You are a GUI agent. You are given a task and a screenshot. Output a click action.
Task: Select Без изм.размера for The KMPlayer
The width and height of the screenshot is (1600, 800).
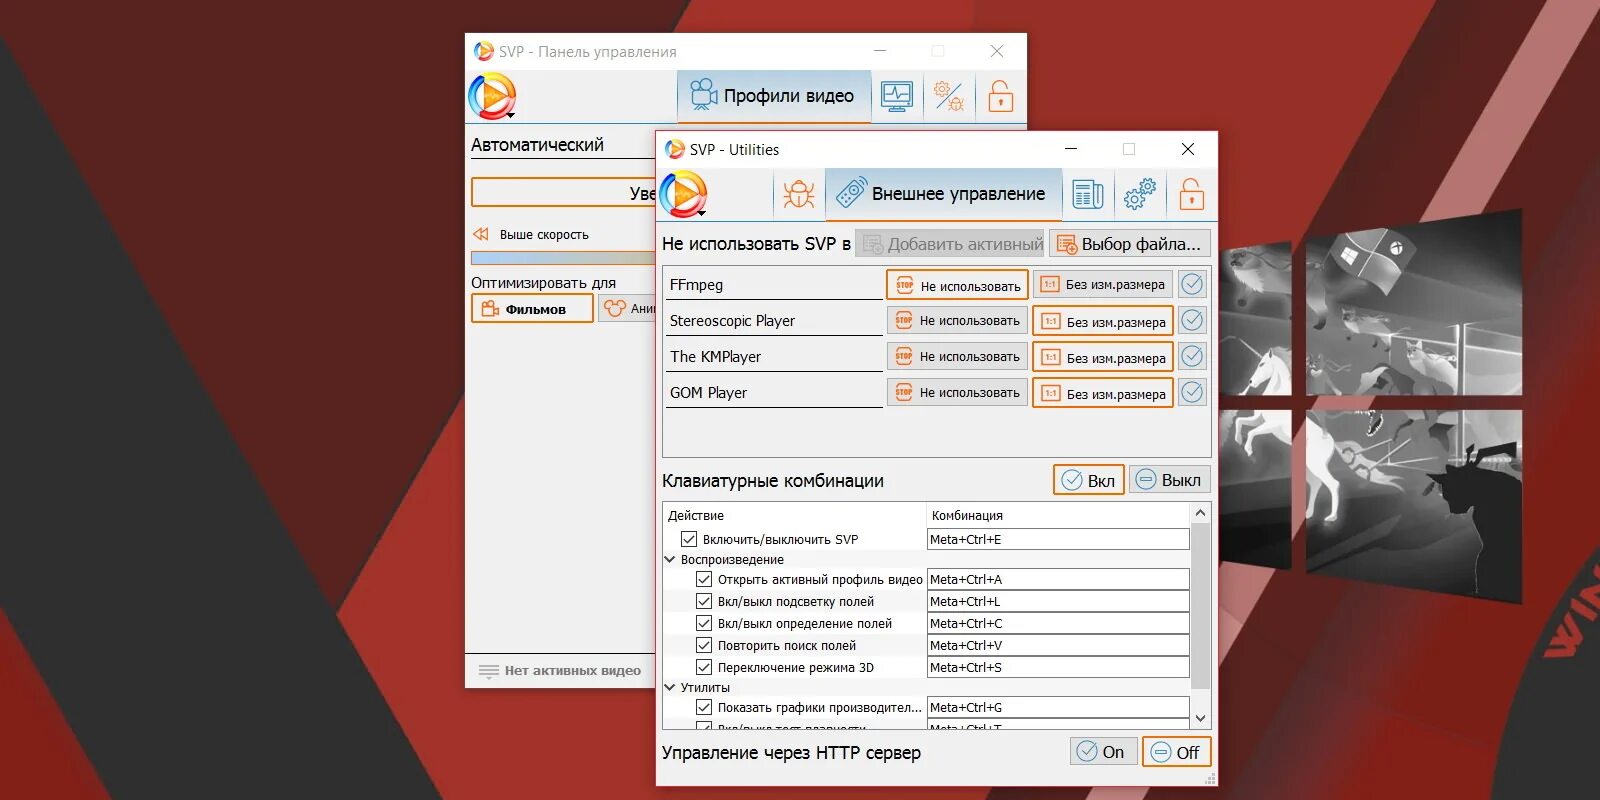pyautogui.click(x=1103, y=358)
